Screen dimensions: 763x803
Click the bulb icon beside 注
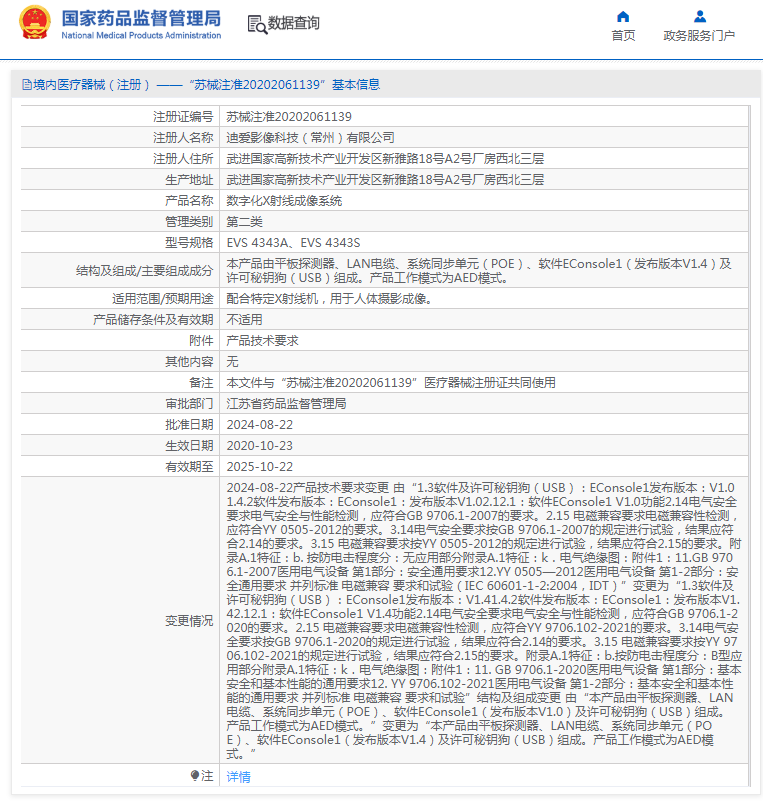click(195, 775)
